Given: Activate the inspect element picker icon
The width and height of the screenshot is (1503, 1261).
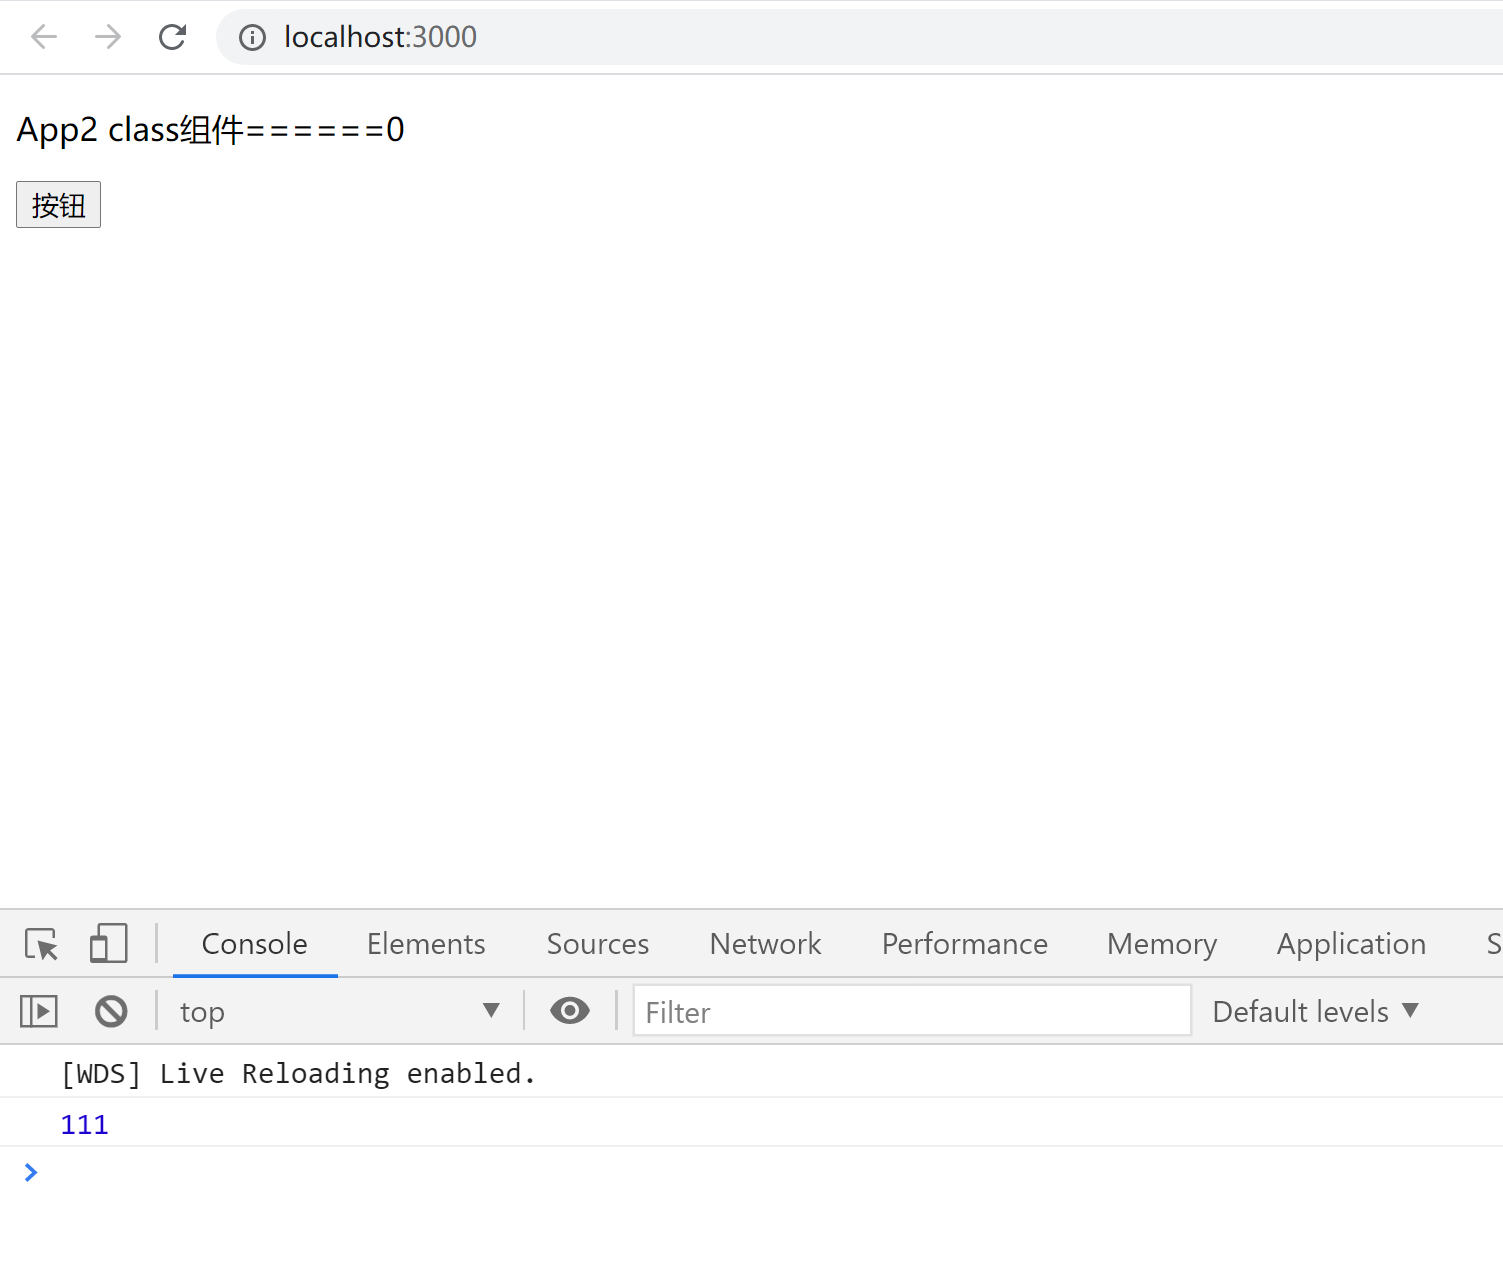Looking at the screenshot, I should coord(41,944).
